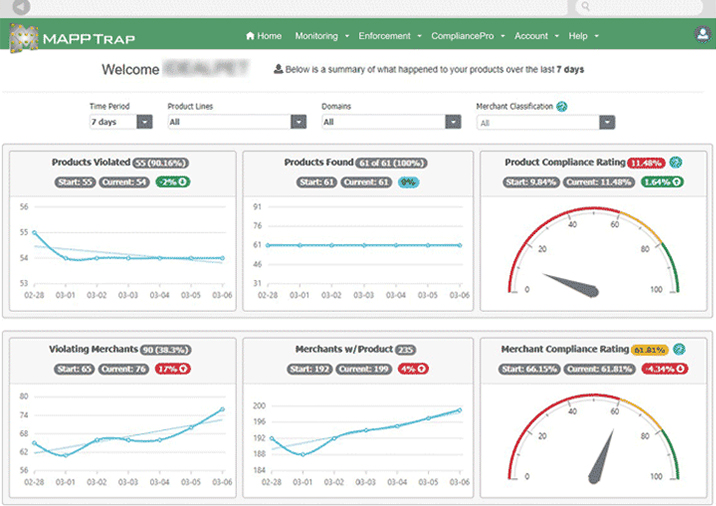Click the Merchant Classification help icon
The height and width of the screenshot is (506, 716).
pos(562,106)
